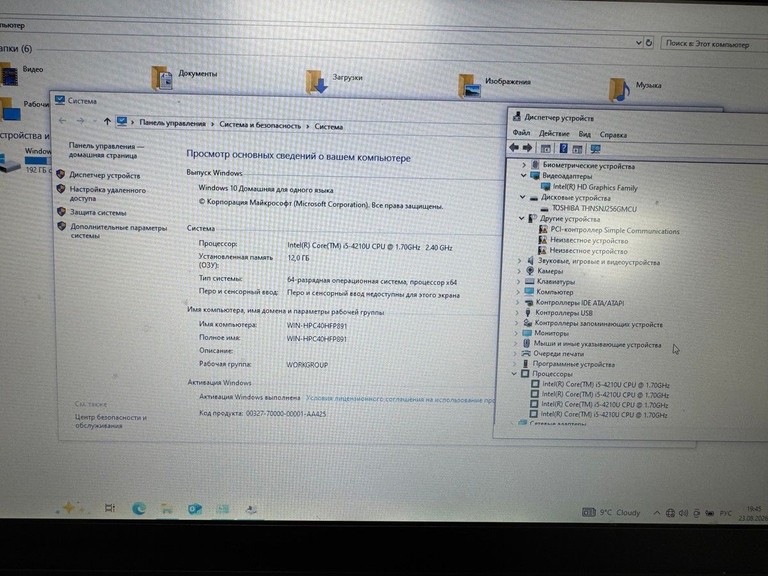
Task: Click the PCI-контроллер warning device icon
Action: click(x=543, y=229)
